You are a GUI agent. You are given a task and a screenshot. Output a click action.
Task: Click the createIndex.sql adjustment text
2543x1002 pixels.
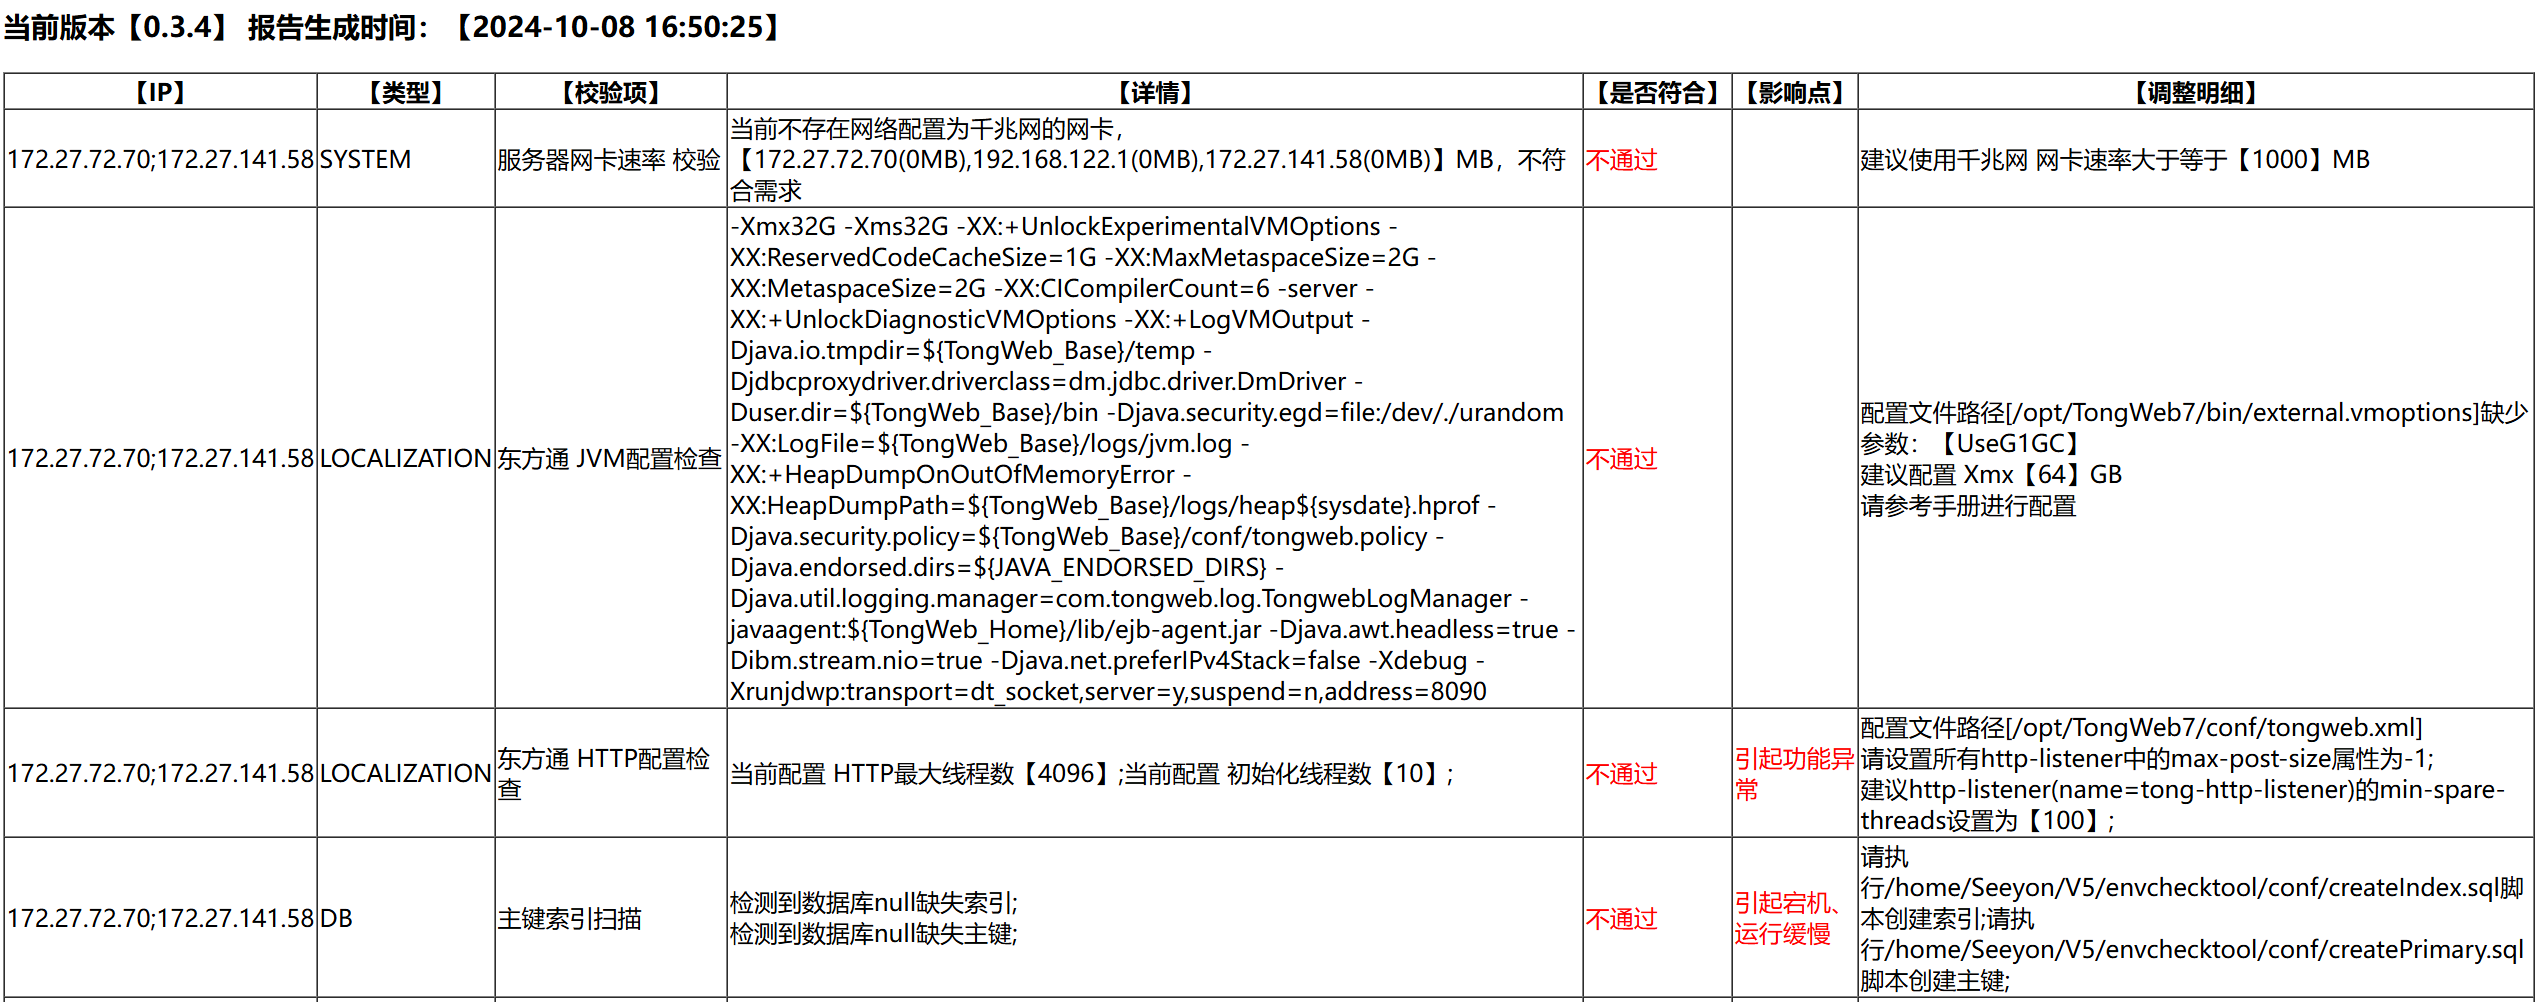(2192, 918)
